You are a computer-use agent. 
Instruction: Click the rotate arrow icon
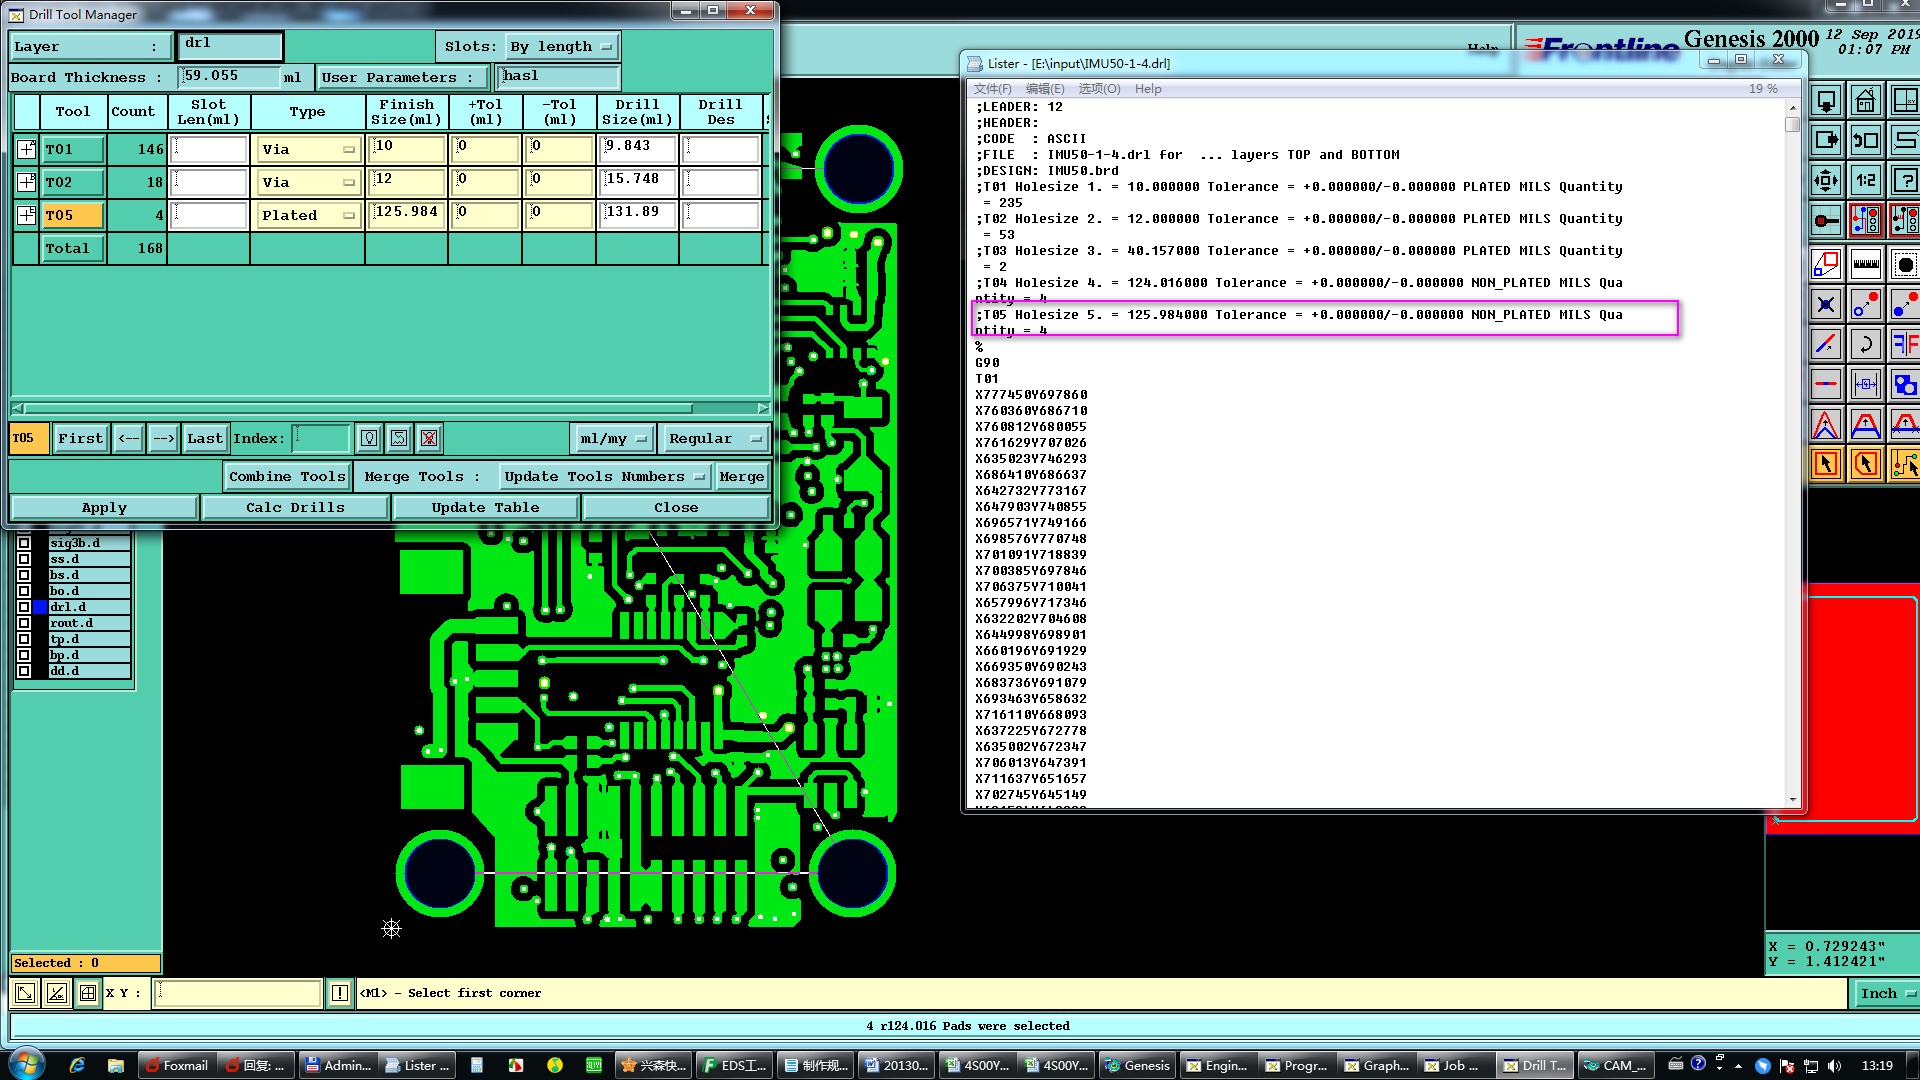[1866, 345]
